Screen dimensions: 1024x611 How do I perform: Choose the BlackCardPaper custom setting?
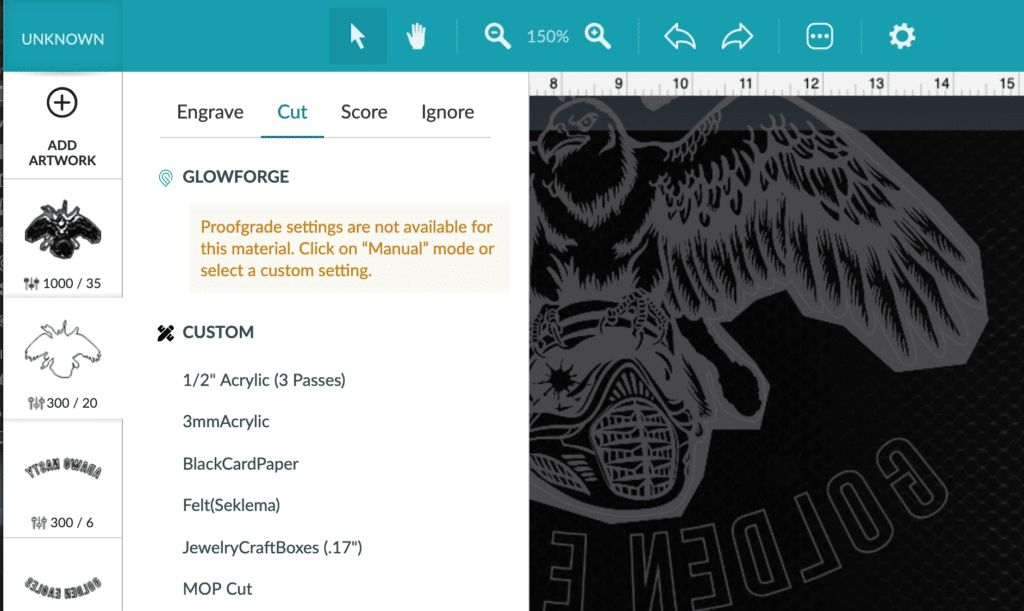coord(240,463)
